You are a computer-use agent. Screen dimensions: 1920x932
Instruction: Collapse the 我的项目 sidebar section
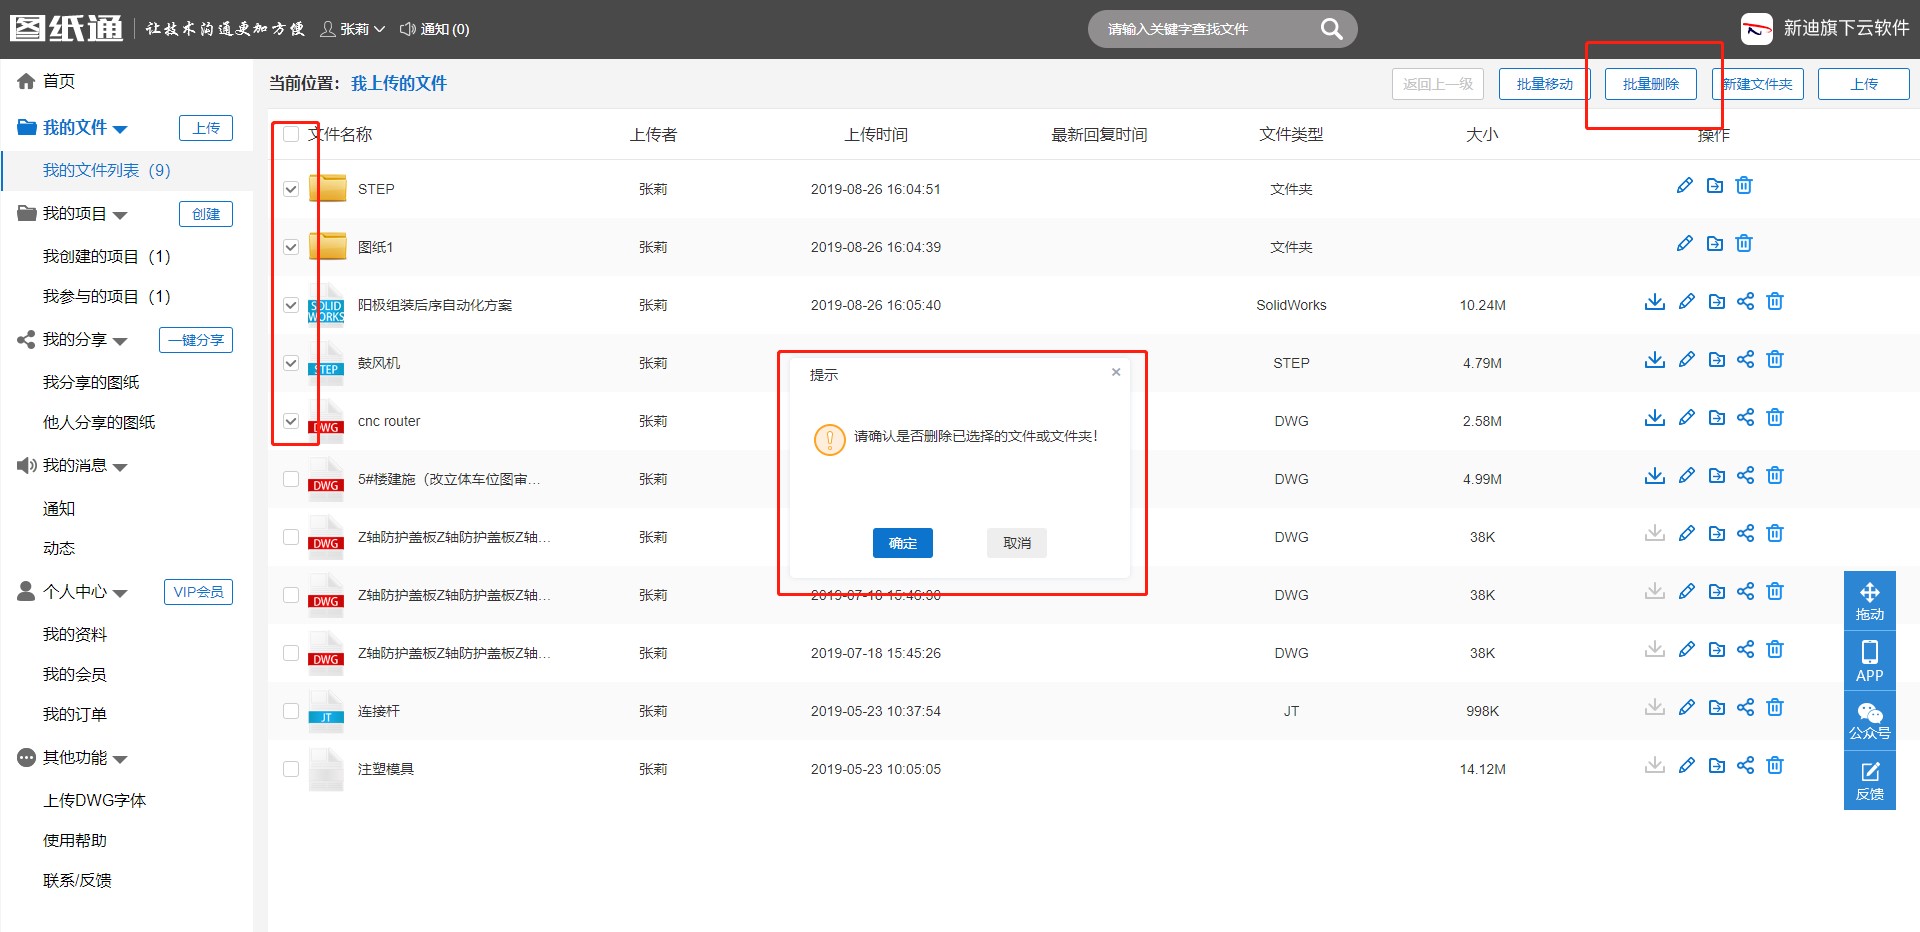[120, 215]
